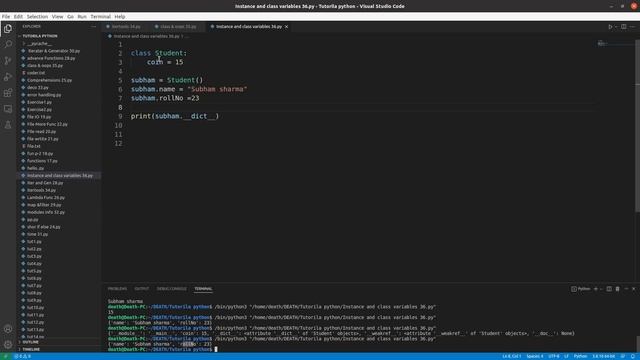This screenshot has height=360, width=640.
Task: Place cursor on line 9 print statement
Action: click(175, 116)
